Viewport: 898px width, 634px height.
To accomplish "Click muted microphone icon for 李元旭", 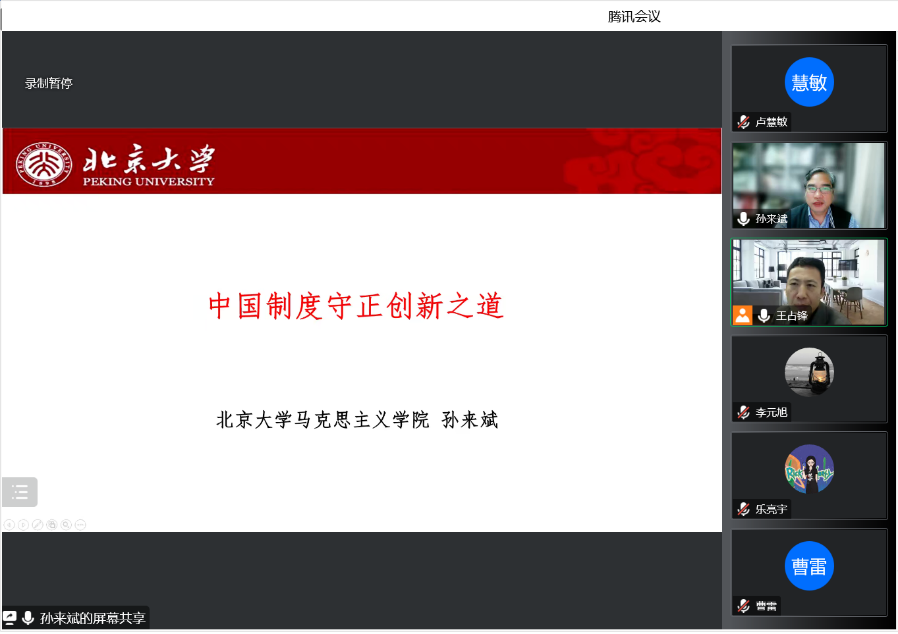I will 744,412.
